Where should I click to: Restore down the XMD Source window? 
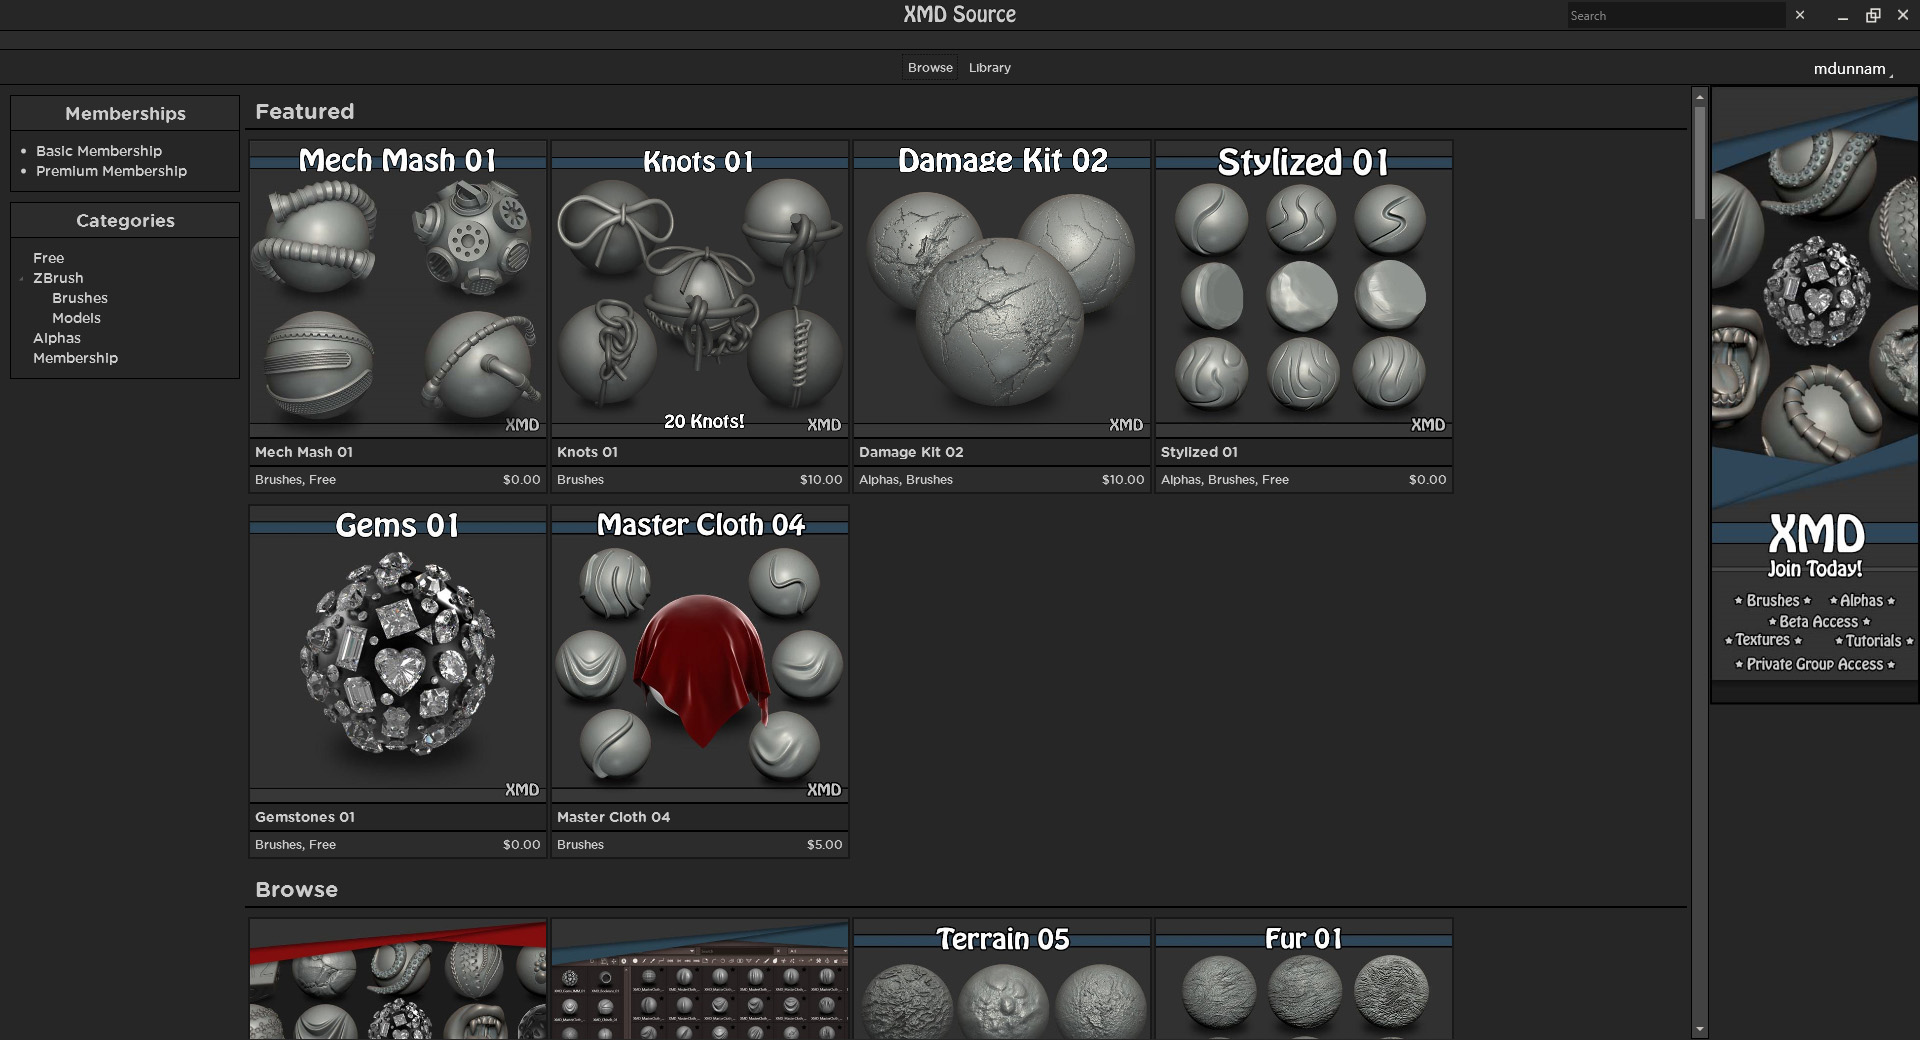point(1873,15)
